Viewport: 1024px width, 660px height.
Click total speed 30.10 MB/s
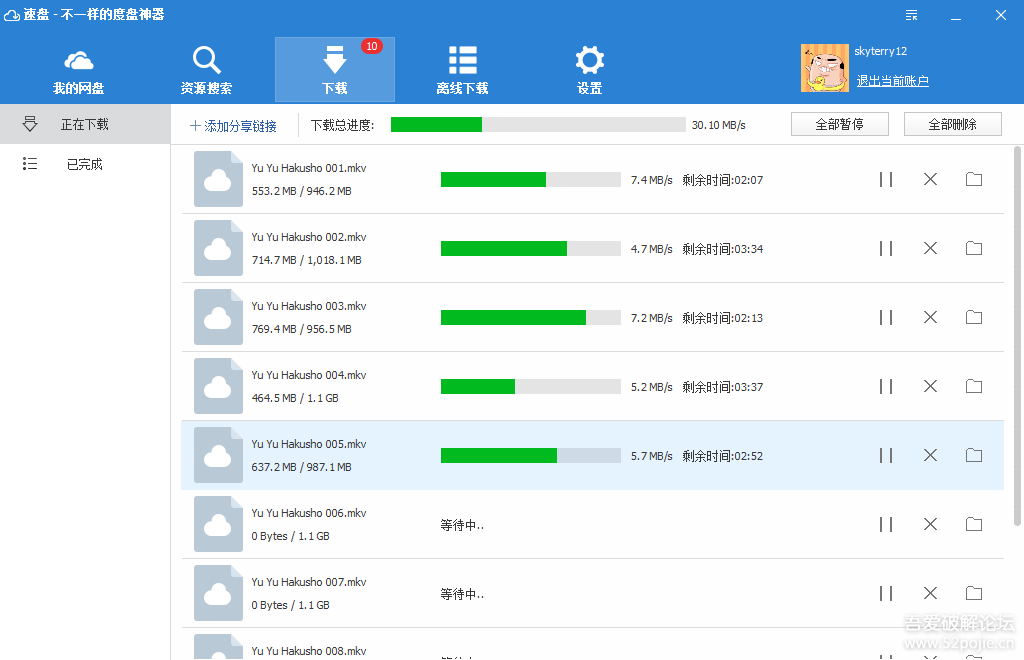pyautogui.click(x=718, y=125)
